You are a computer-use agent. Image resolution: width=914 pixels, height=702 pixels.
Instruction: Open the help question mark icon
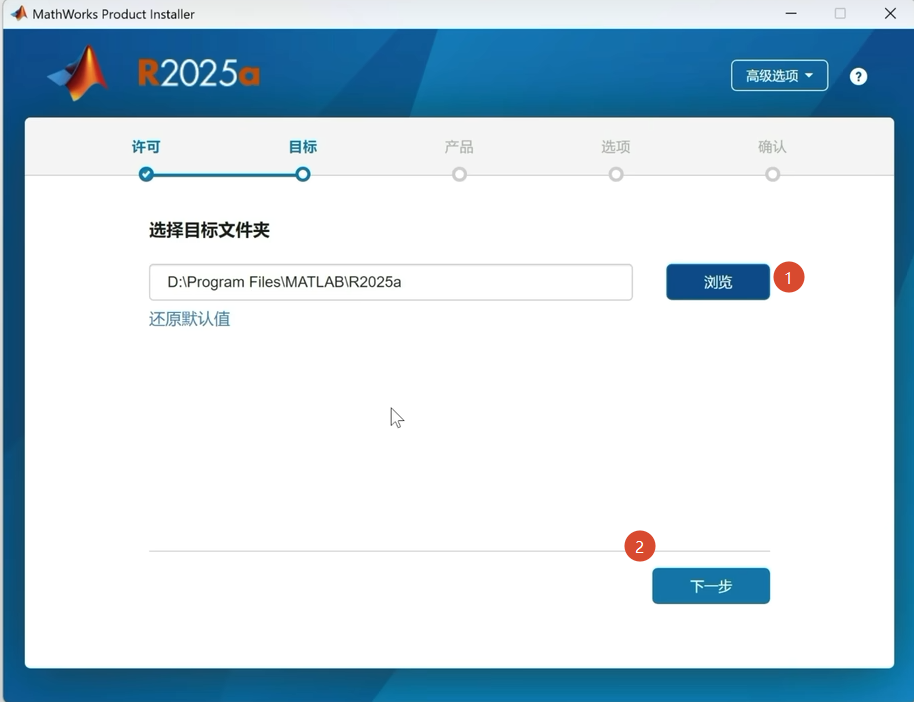[858, 76]
